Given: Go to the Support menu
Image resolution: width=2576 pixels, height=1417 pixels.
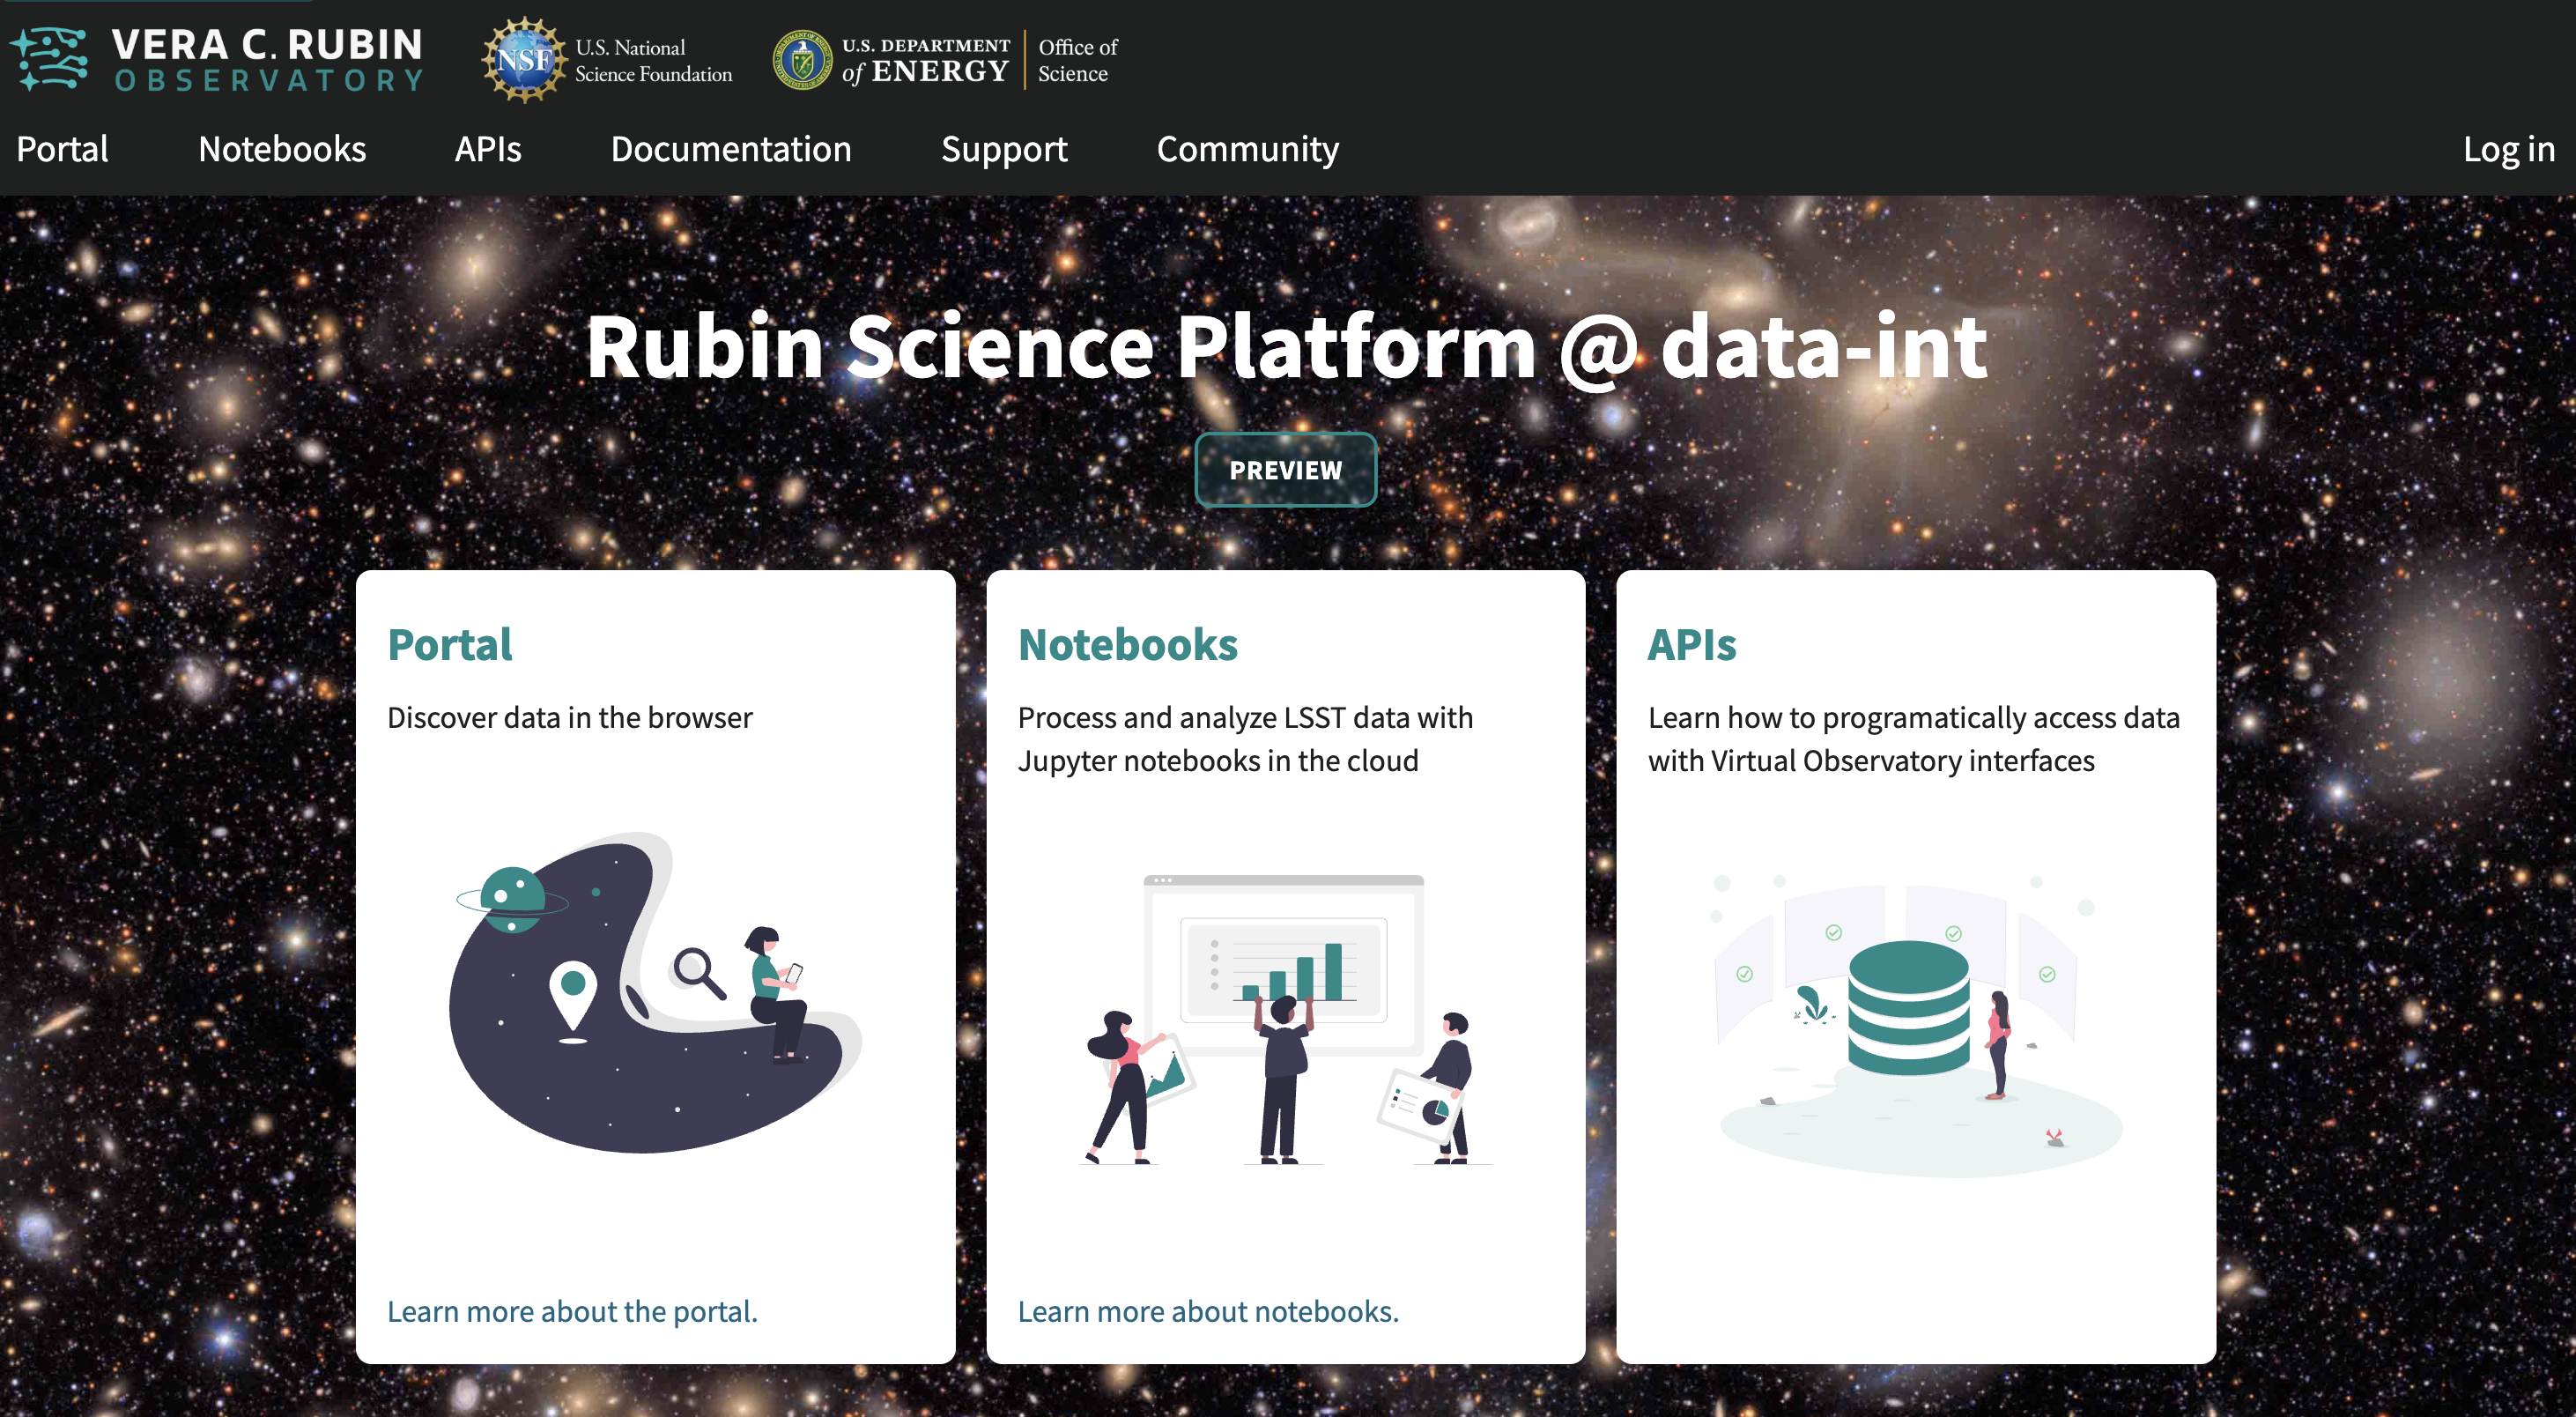Looking at the screenshot, I should (1004, 149).
